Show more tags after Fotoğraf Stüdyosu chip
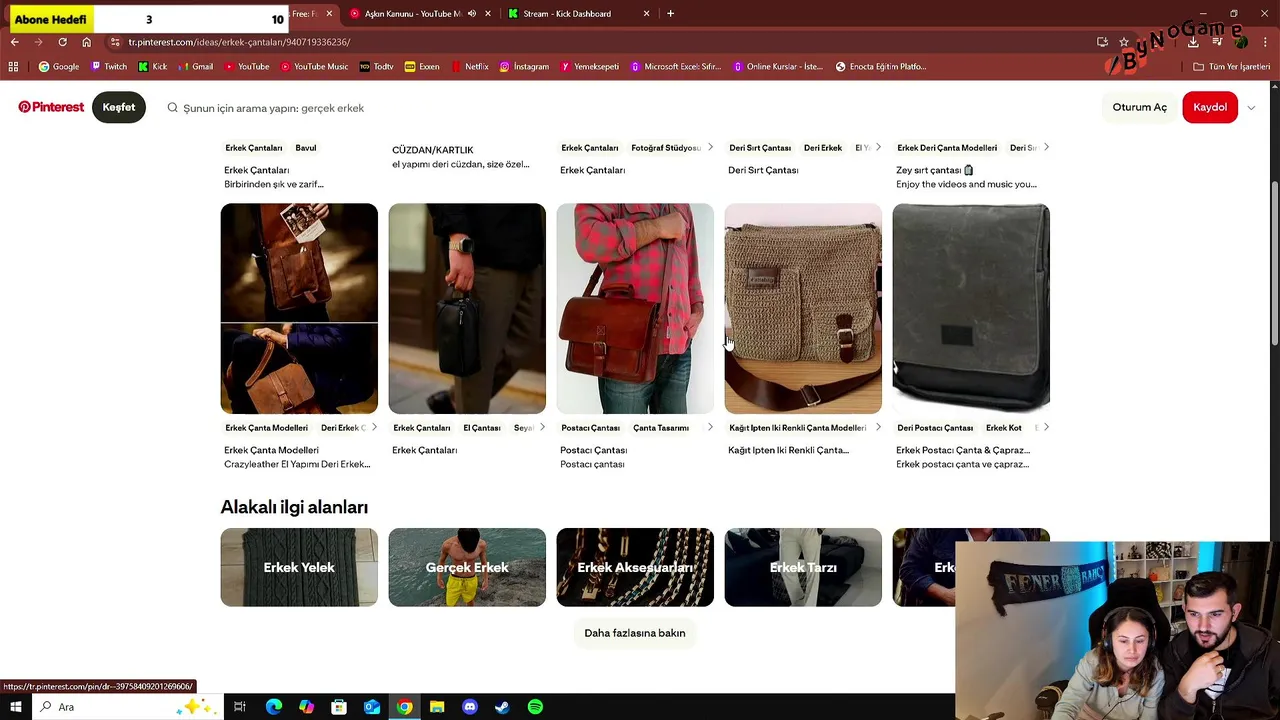The image size is (1280, 720). click(710, 147)
